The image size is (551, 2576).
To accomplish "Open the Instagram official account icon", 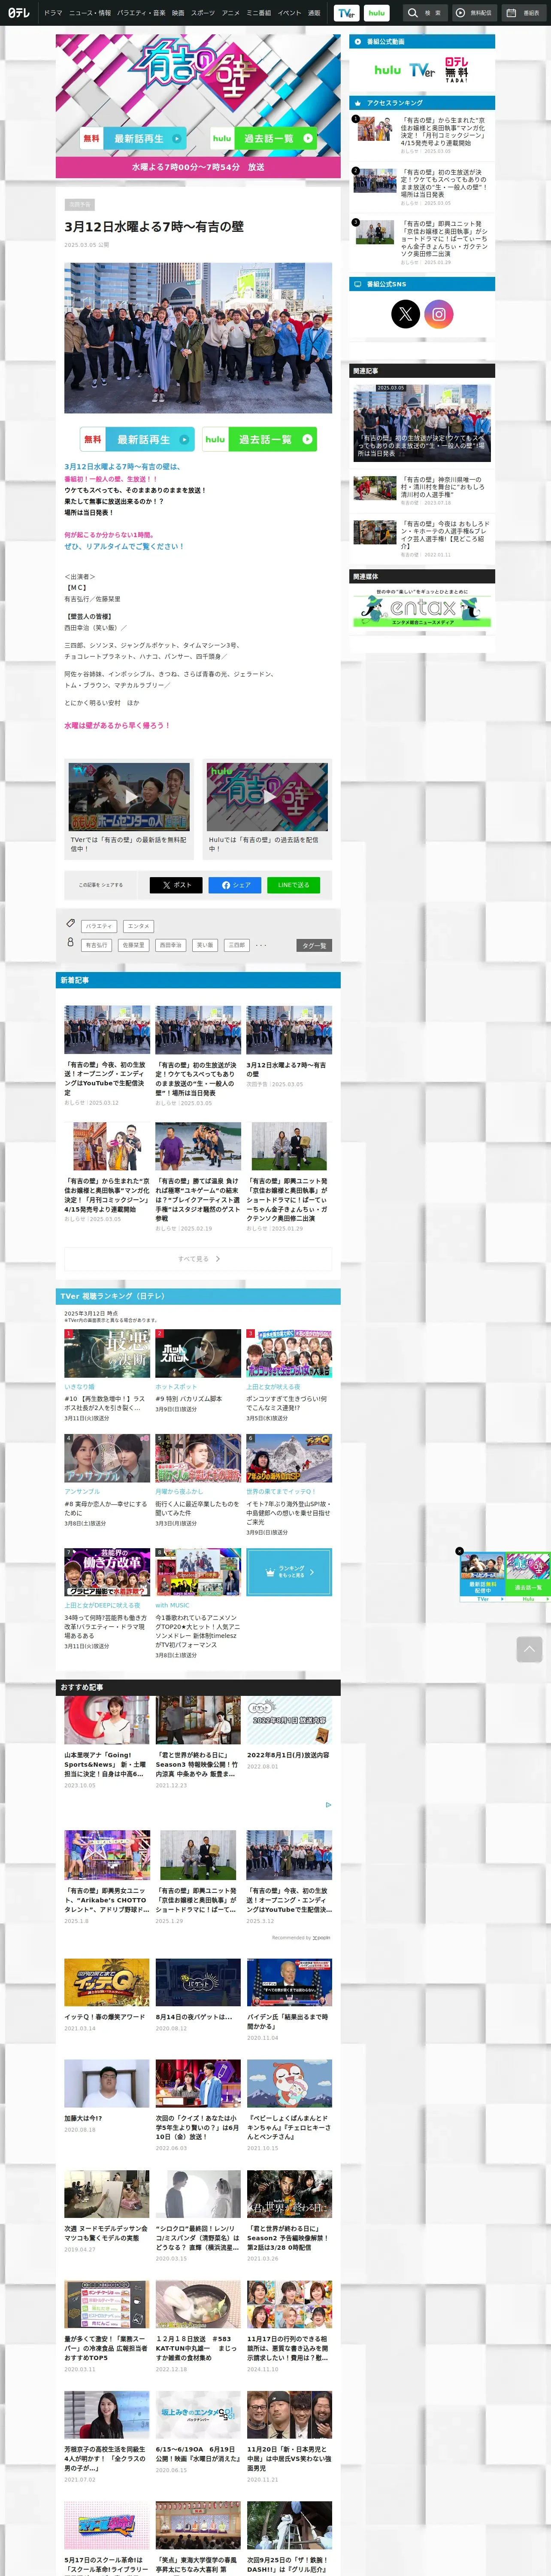I will coord(439,314).
